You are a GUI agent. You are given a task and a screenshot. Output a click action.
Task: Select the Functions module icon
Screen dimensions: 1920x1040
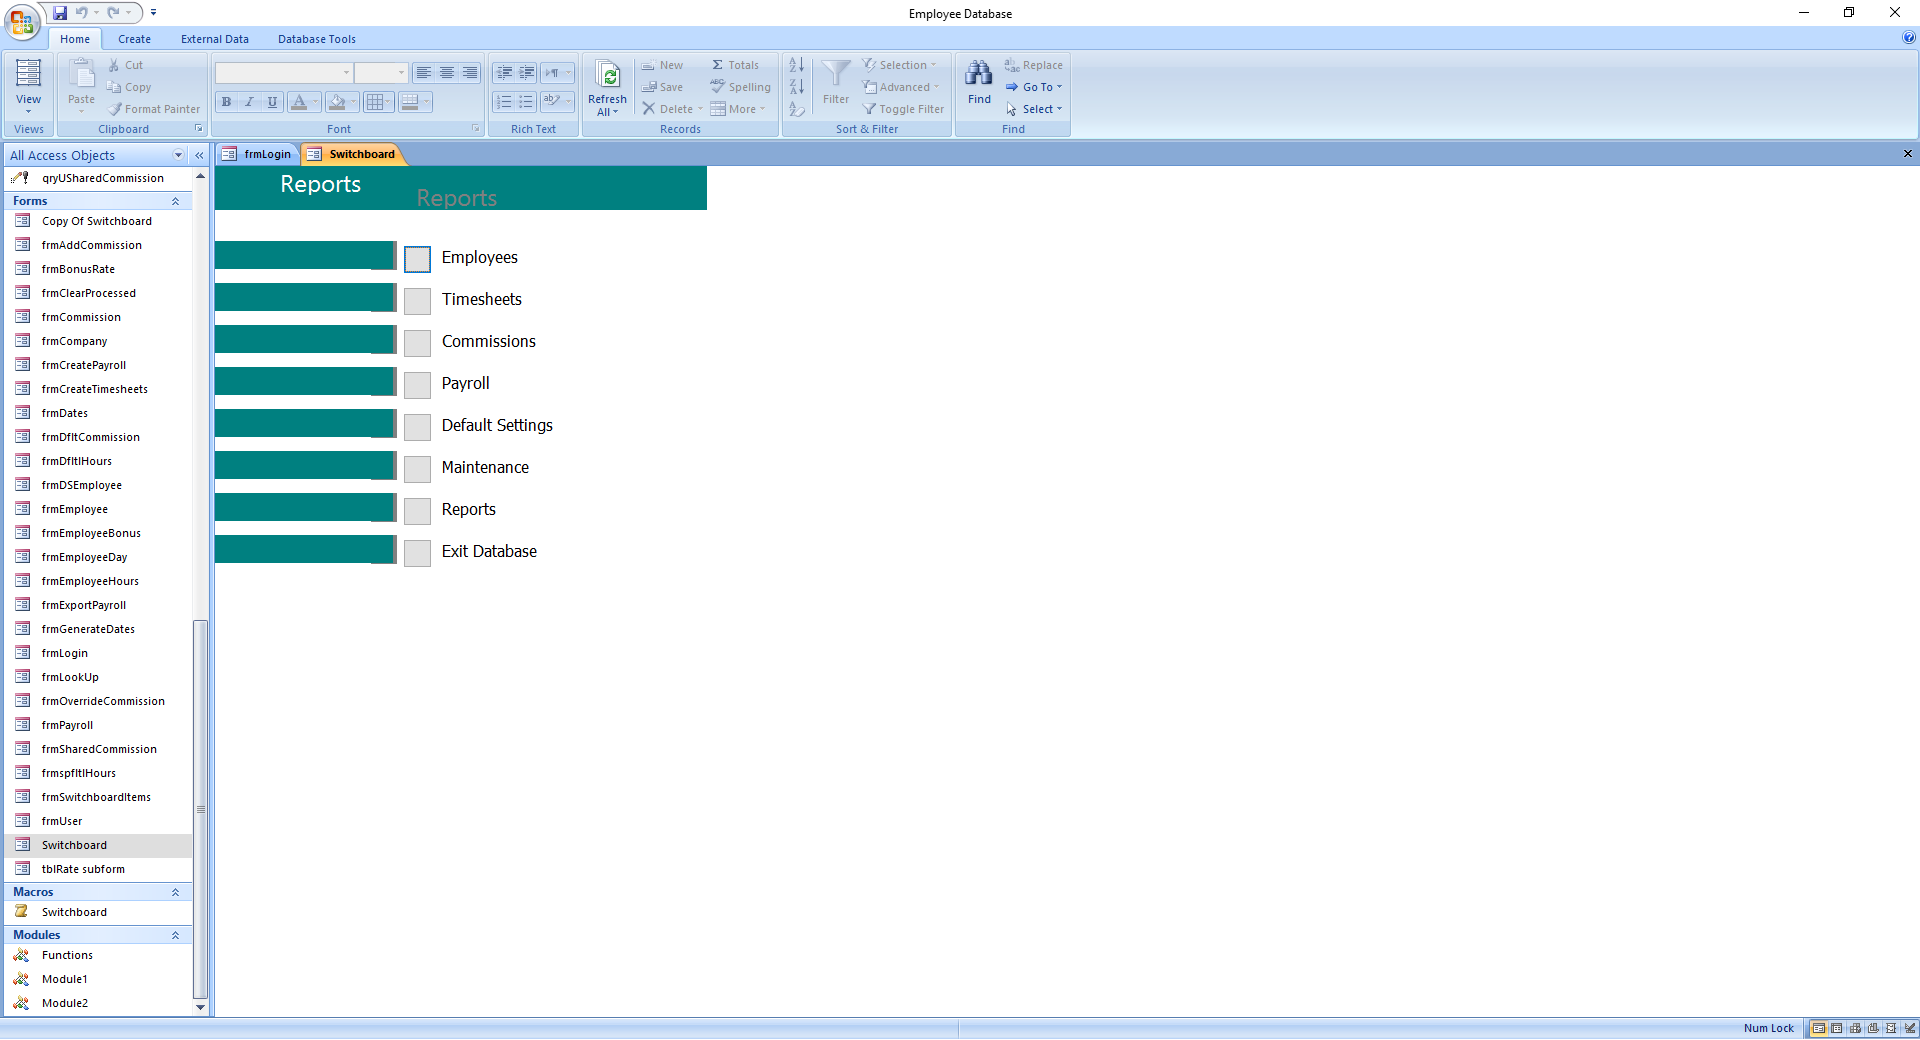(21, 955)
